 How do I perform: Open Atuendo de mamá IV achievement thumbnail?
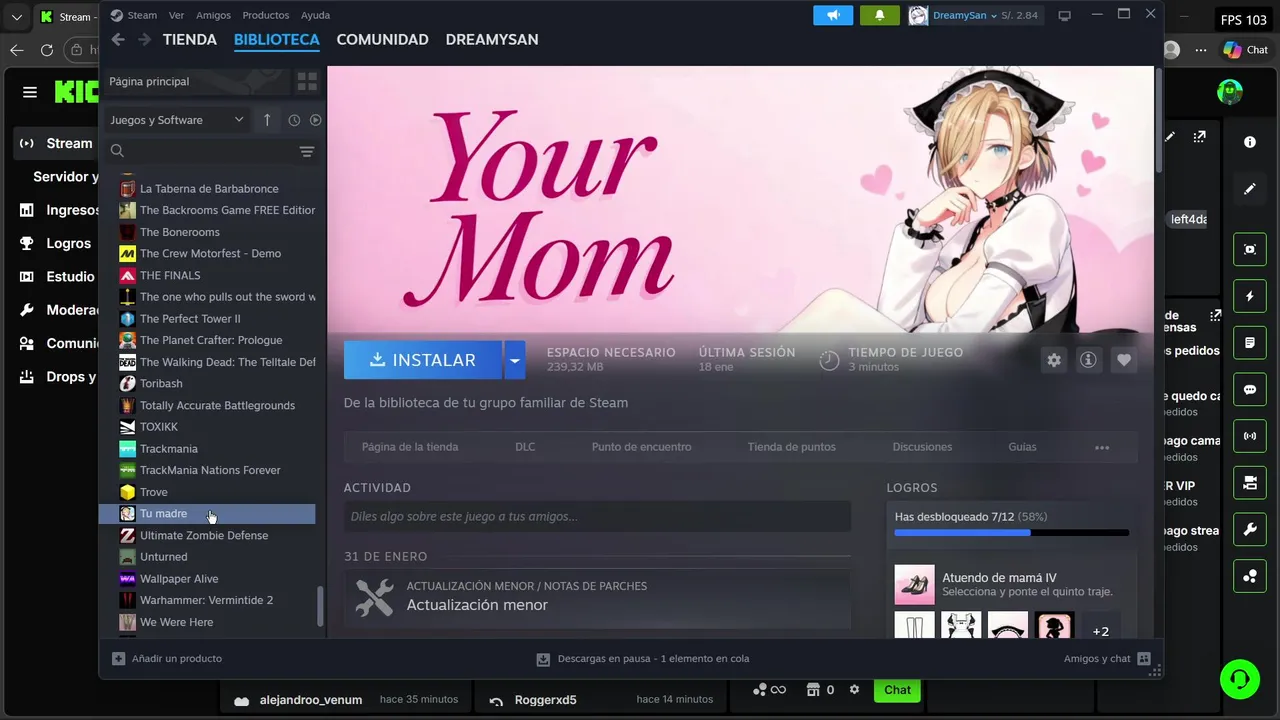click(x=914, y=585)
